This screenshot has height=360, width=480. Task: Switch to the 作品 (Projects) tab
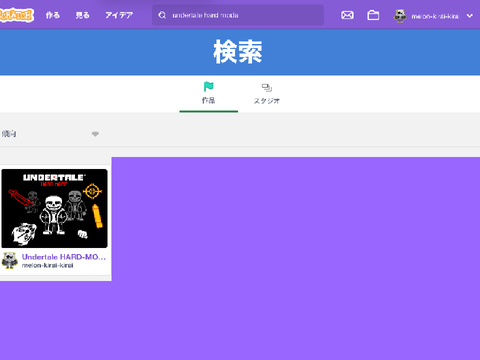[x=209, y=94]
